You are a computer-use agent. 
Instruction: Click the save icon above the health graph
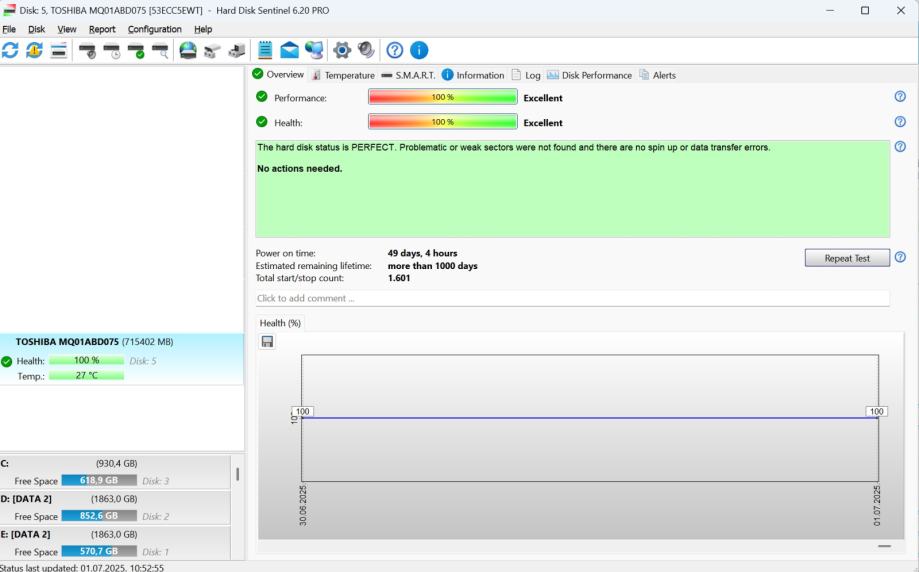pyautogui.click(x=267, y=342)
